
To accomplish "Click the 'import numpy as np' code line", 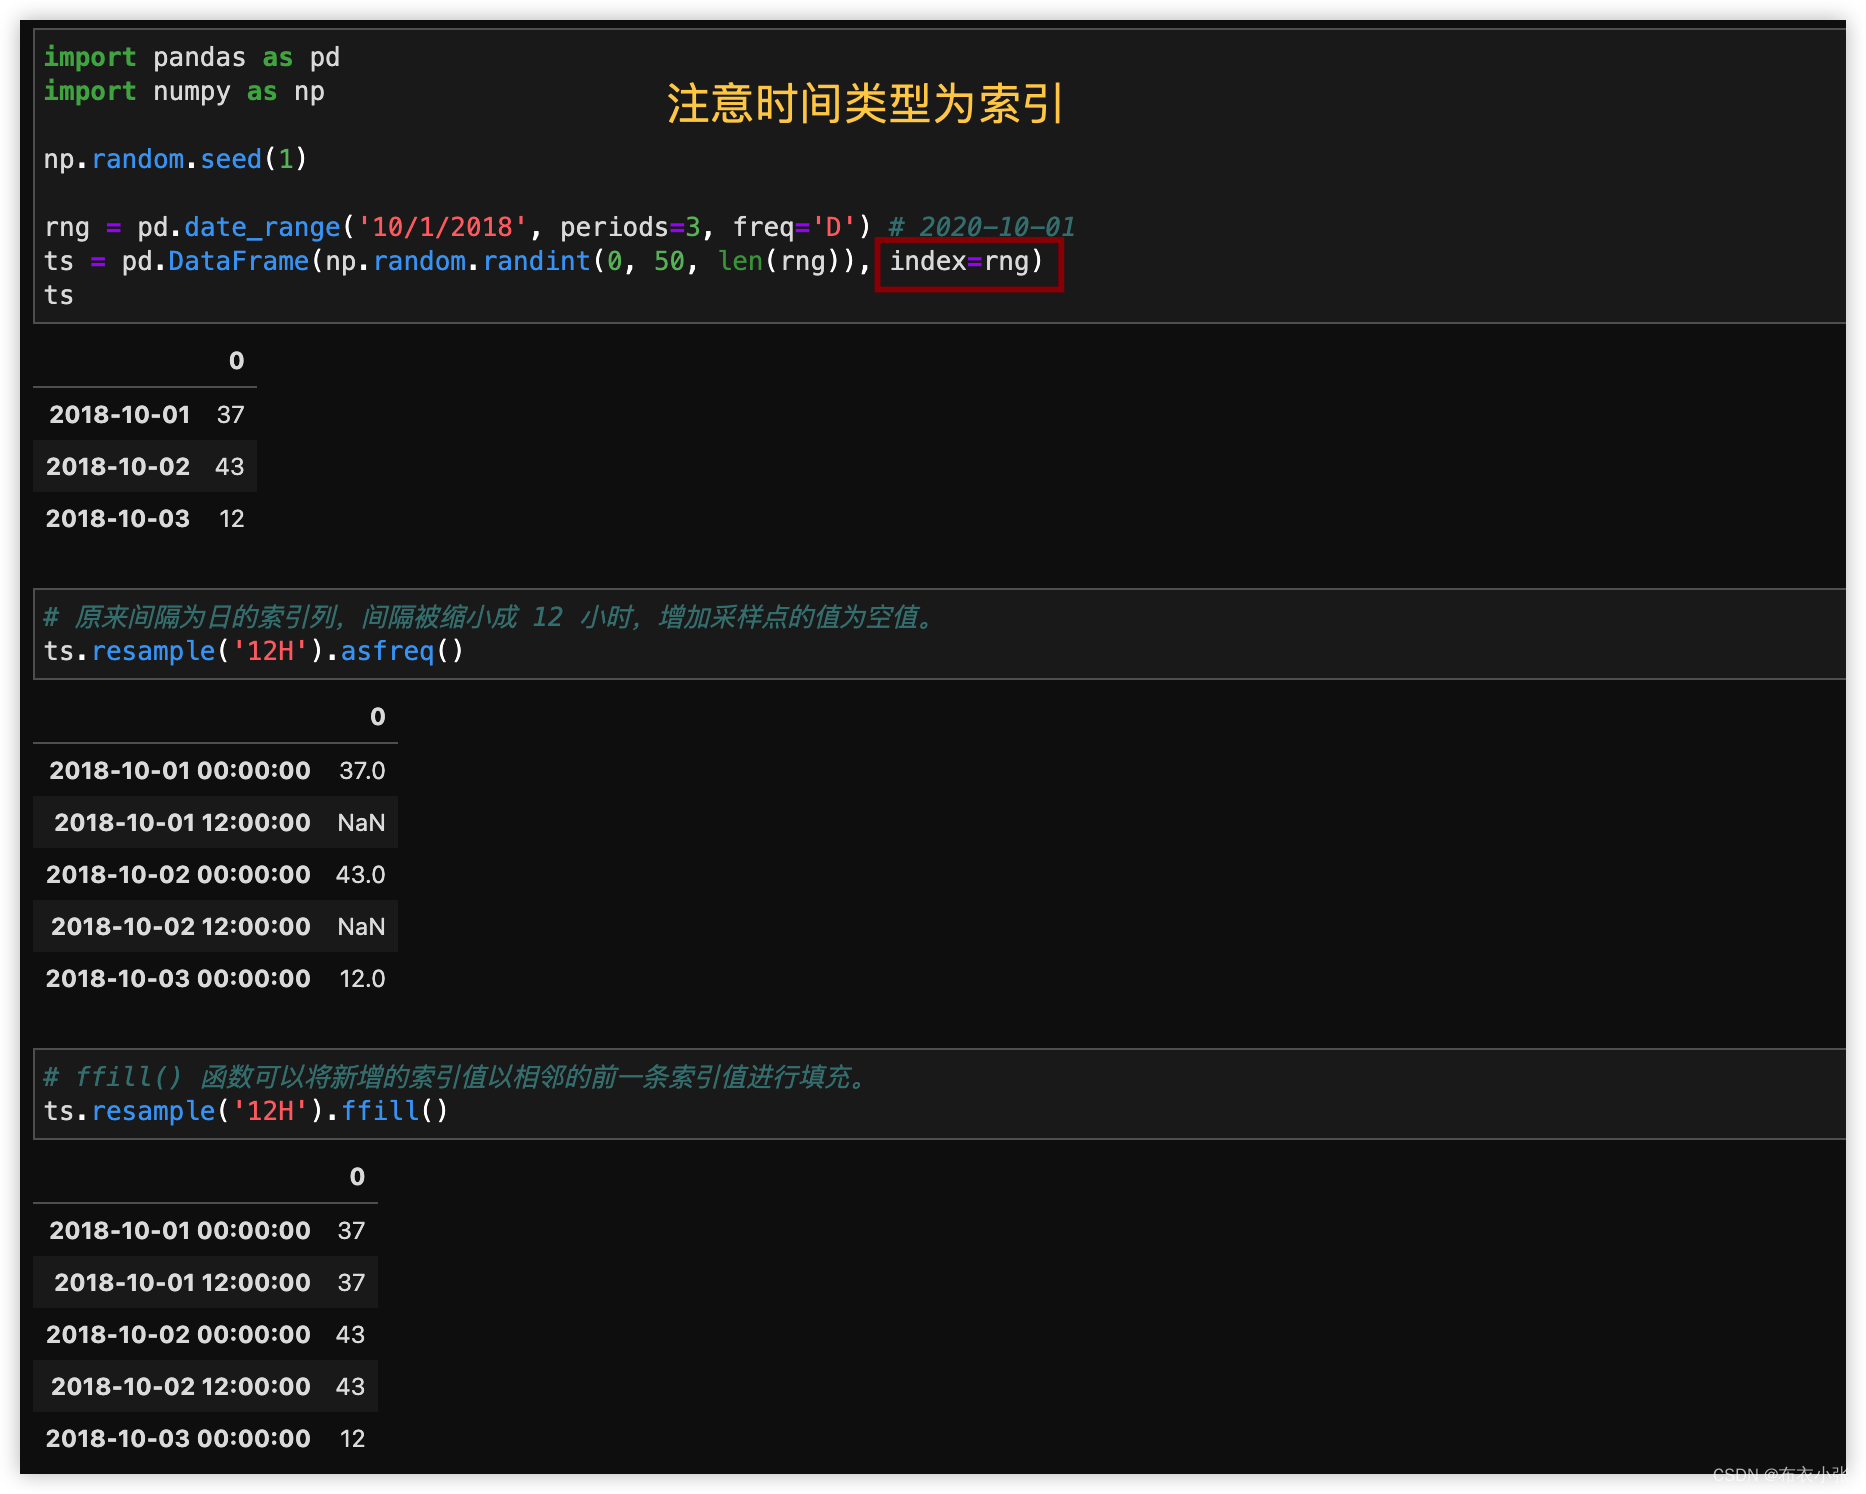I will click(184, 91).
